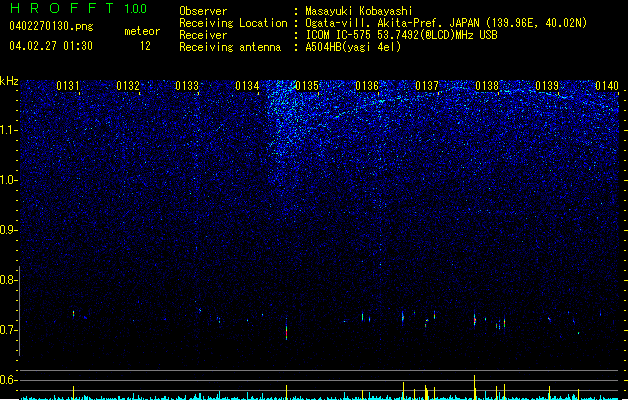Select the filename 0402270130.png
The image size is (629, 400).
51,26
